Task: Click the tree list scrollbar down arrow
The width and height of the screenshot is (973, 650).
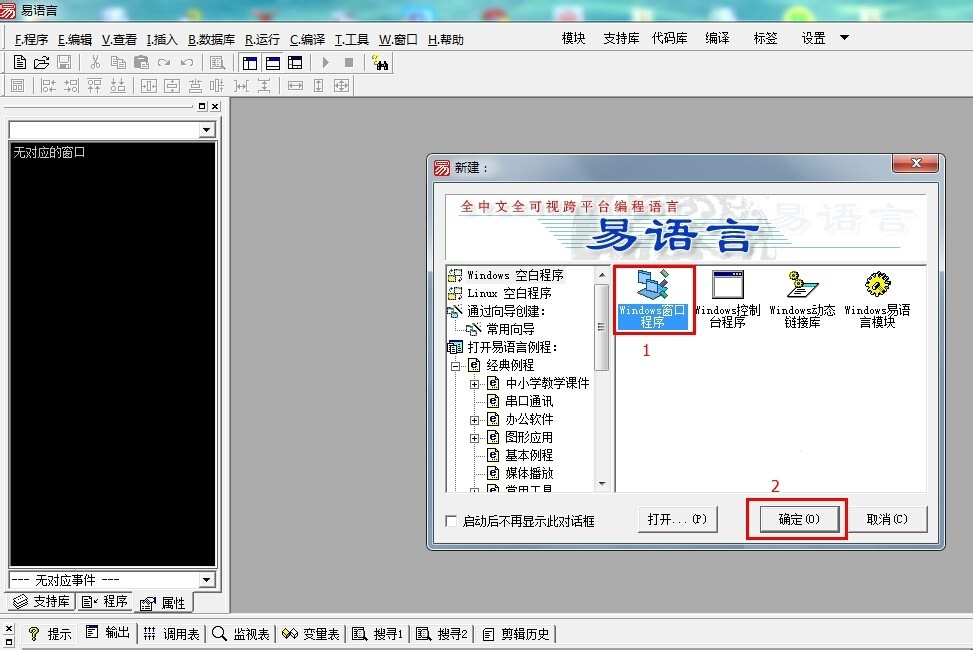Action: click(x=602, y=484)
